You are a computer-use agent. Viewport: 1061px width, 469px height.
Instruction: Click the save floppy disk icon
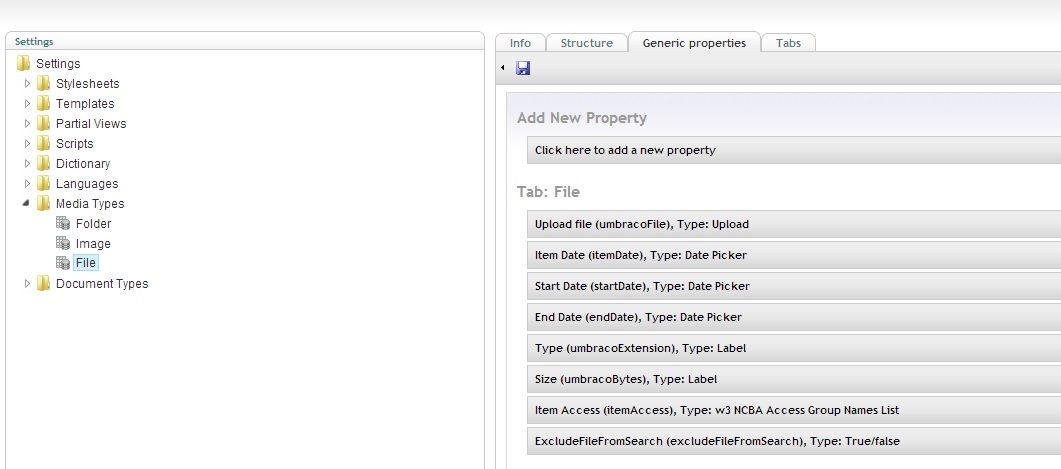tap(523, 68)
